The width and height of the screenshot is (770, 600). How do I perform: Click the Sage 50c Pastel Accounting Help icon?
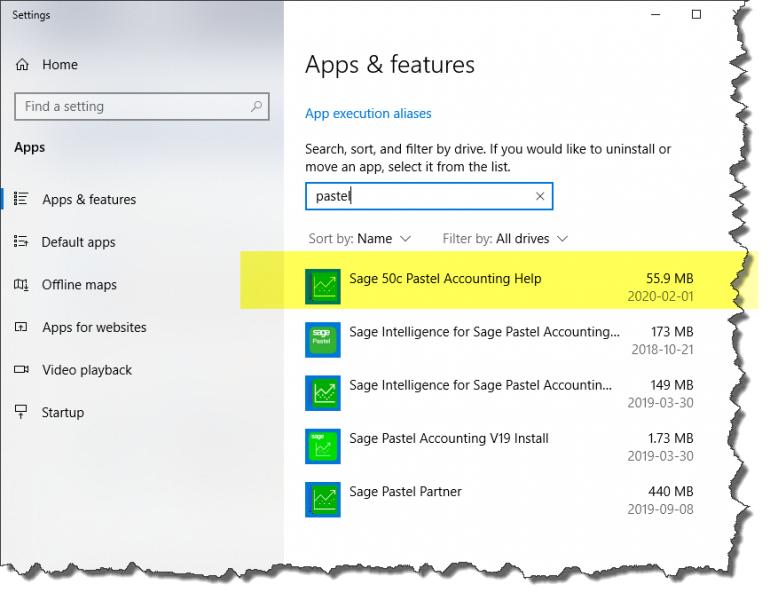coord(323,287)
